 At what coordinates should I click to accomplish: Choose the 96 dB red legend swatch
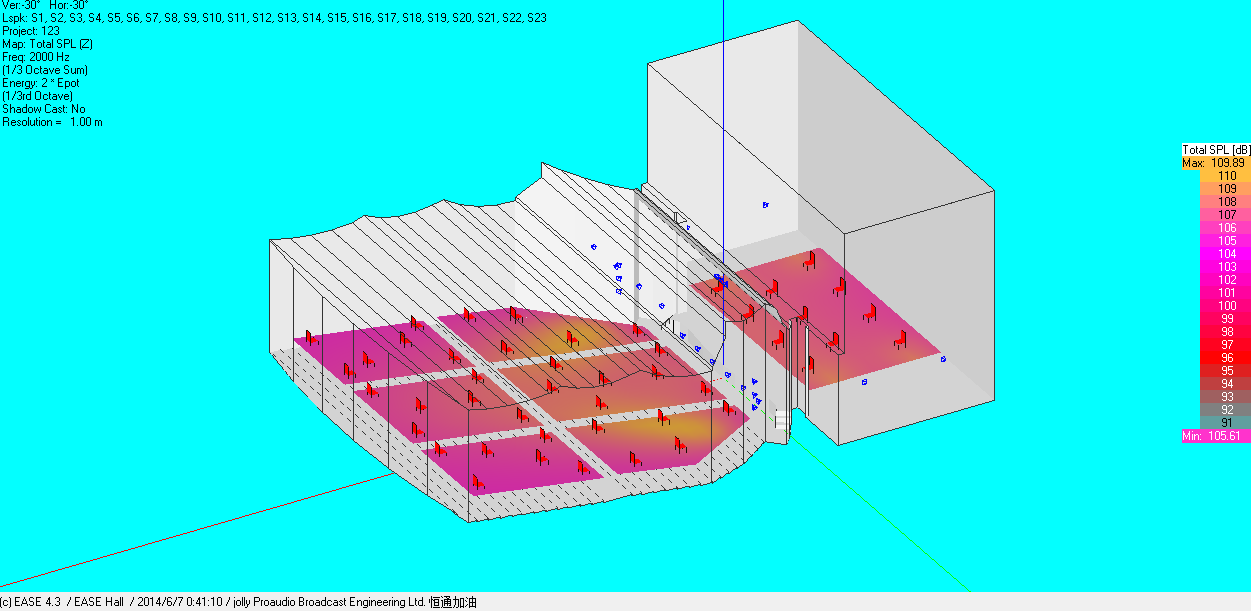(x=1216, y=358)
